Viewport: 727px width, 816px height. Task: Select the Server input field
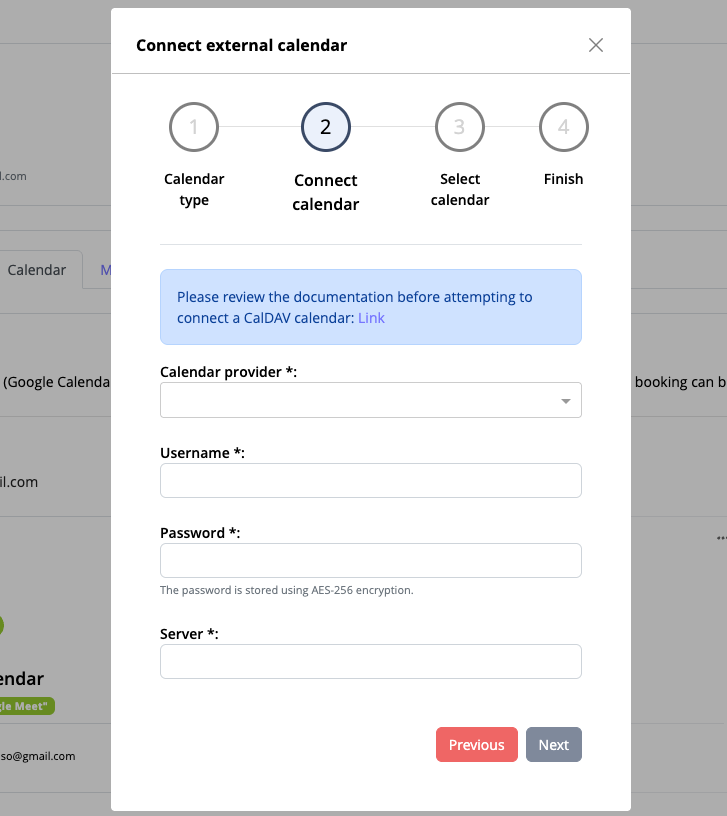370,661
